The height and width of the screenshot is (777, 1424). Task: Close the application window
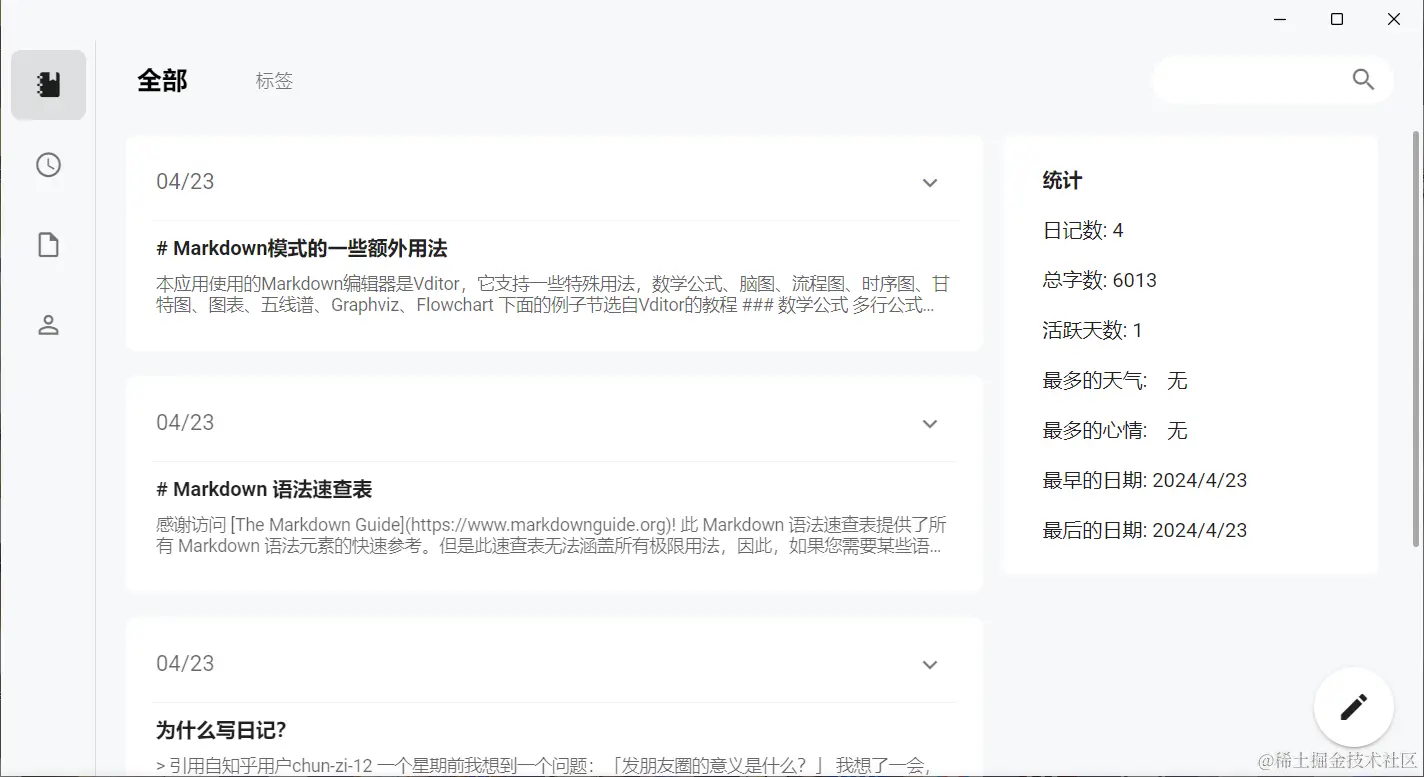coord(1394,19)
